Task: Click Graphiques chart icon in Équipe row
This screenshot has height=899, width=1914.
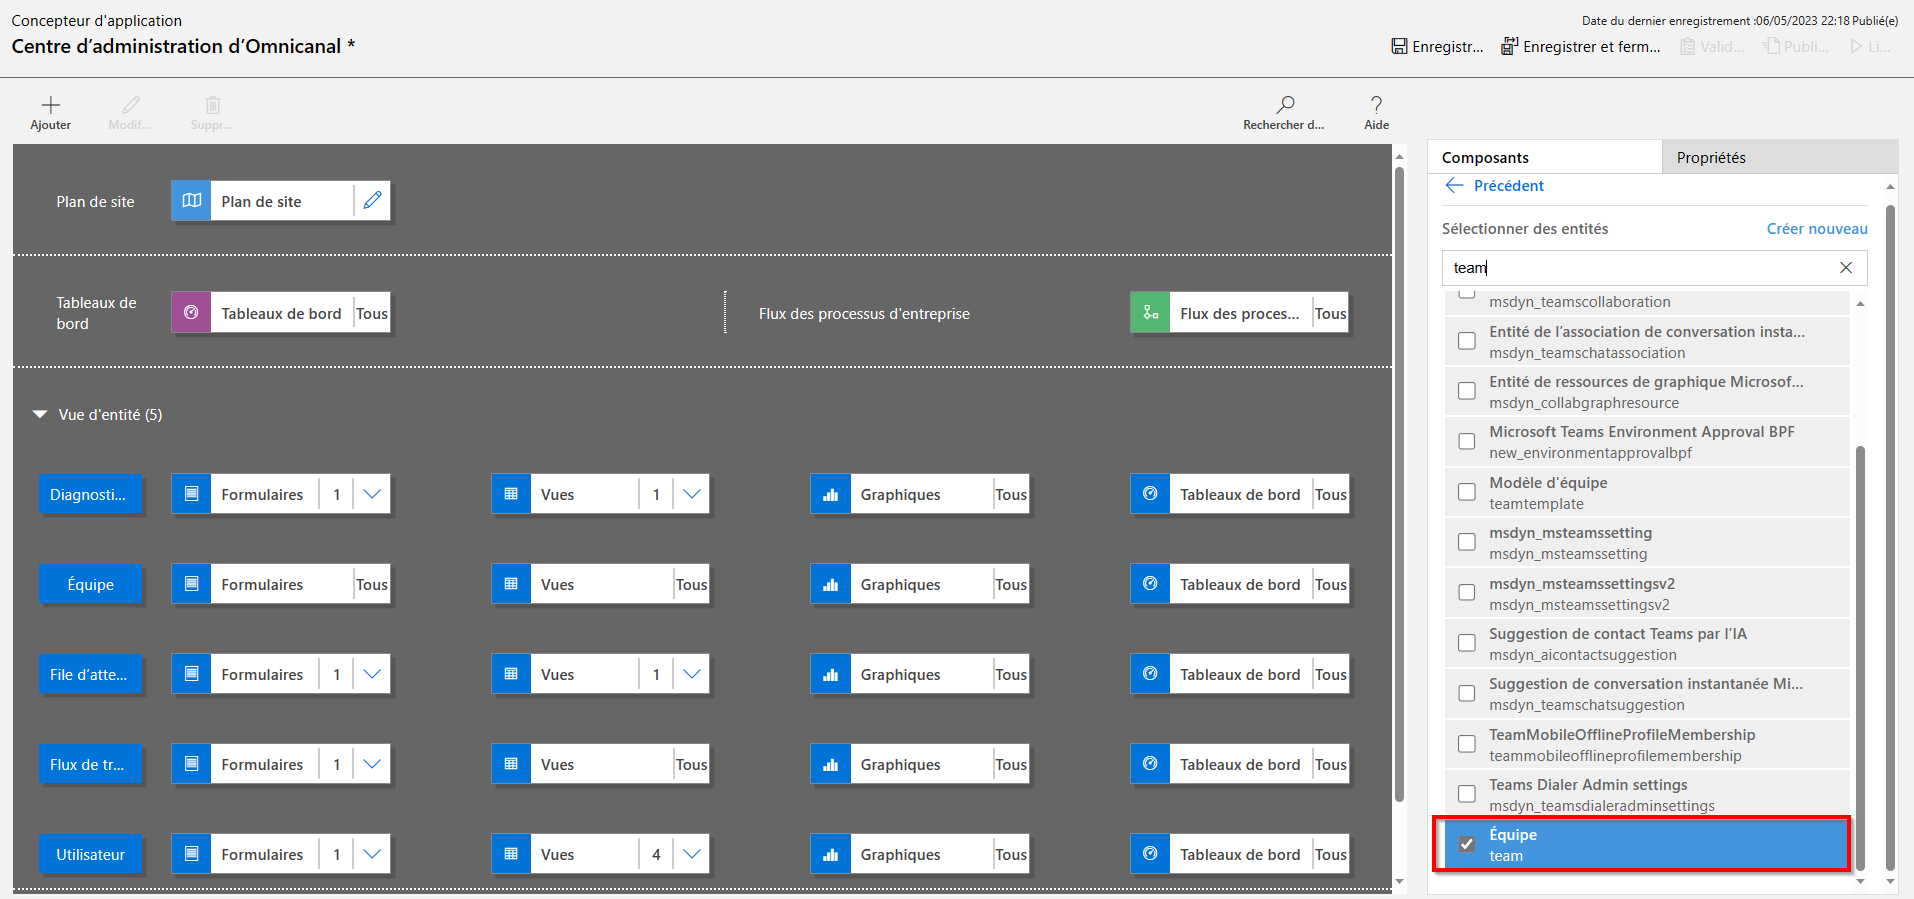Action: [x=831, y=584]
